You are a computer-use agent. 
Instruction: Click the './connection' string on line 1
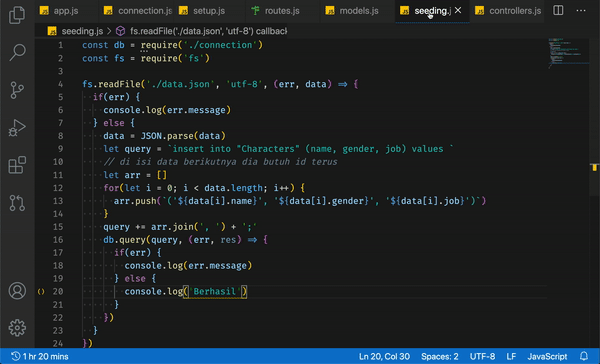click(220, 45)
